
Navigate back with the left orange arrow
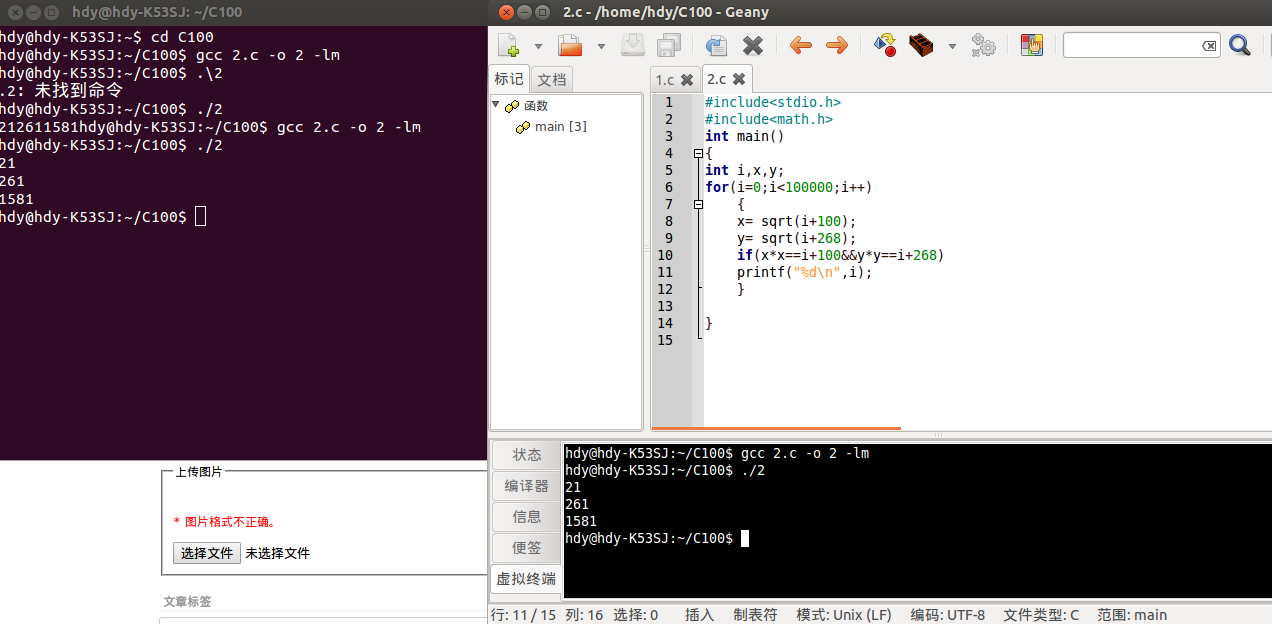(800, 45)
